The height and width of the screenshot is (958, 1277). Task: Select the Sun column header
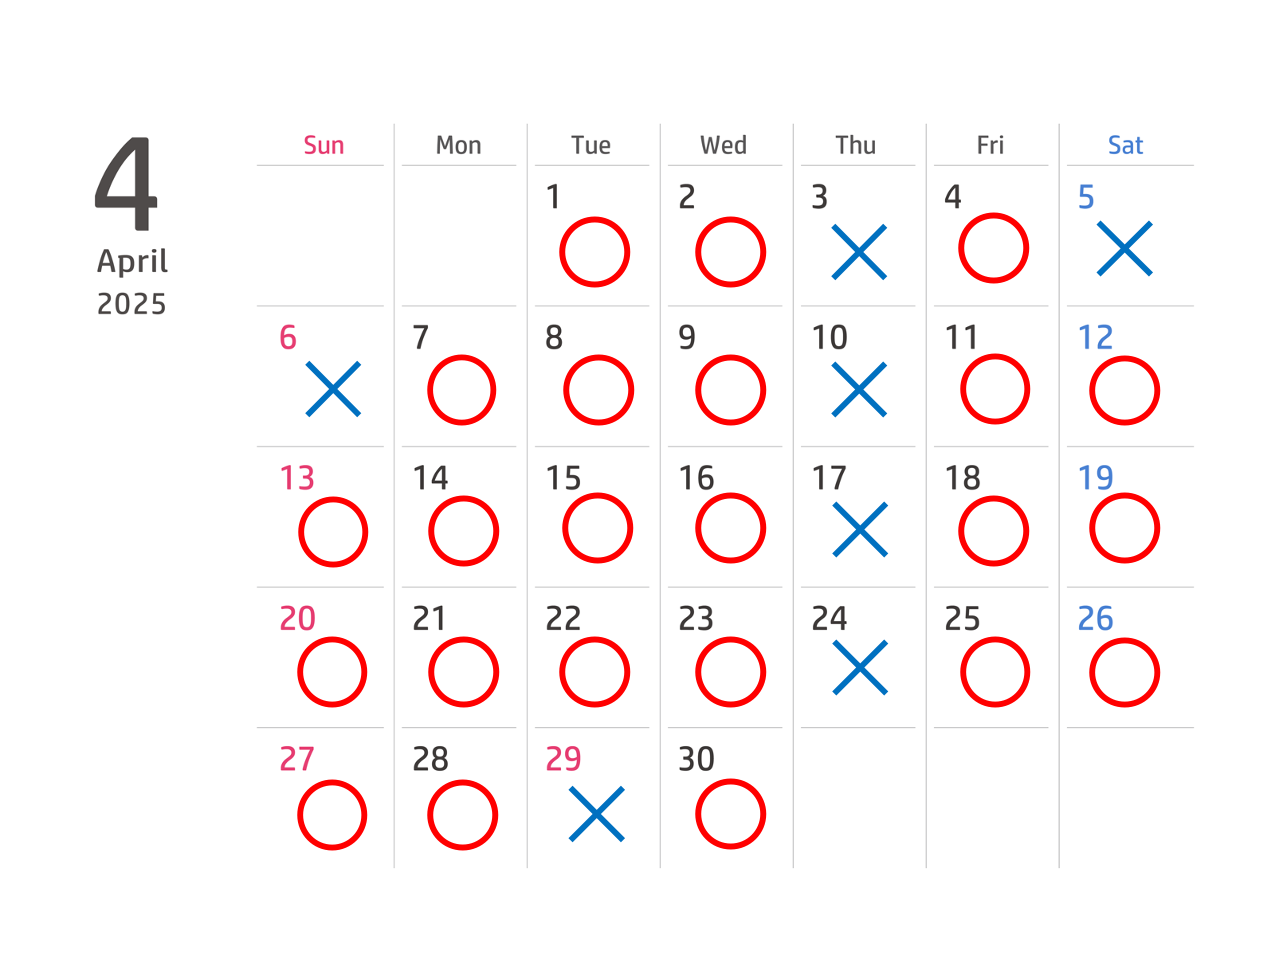[x=323, y=145]
